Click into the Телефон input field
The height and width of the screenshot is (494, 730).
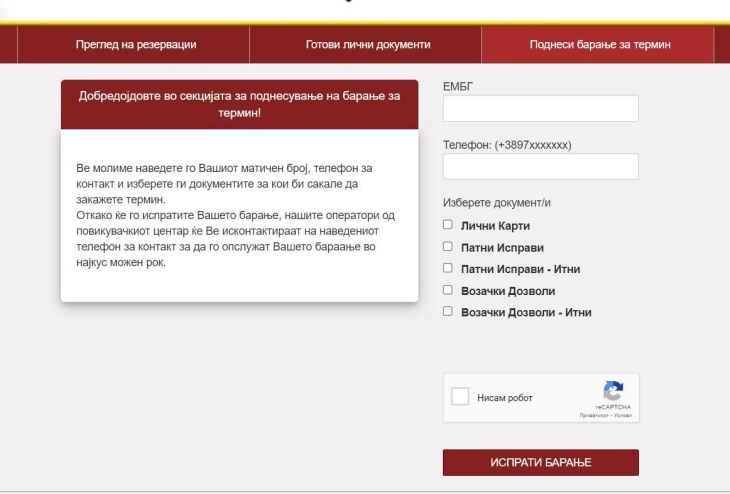point(540,166)
